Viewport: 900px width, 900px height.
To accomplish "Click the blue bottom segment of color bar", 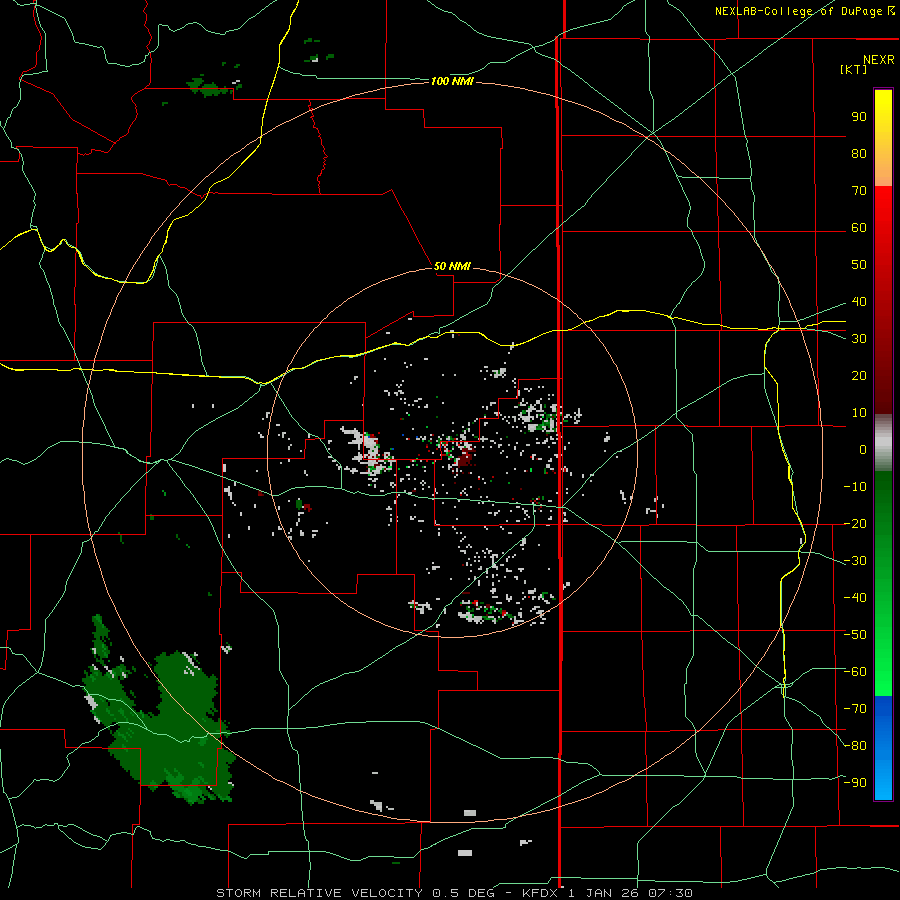I will (x=883, y=748).
